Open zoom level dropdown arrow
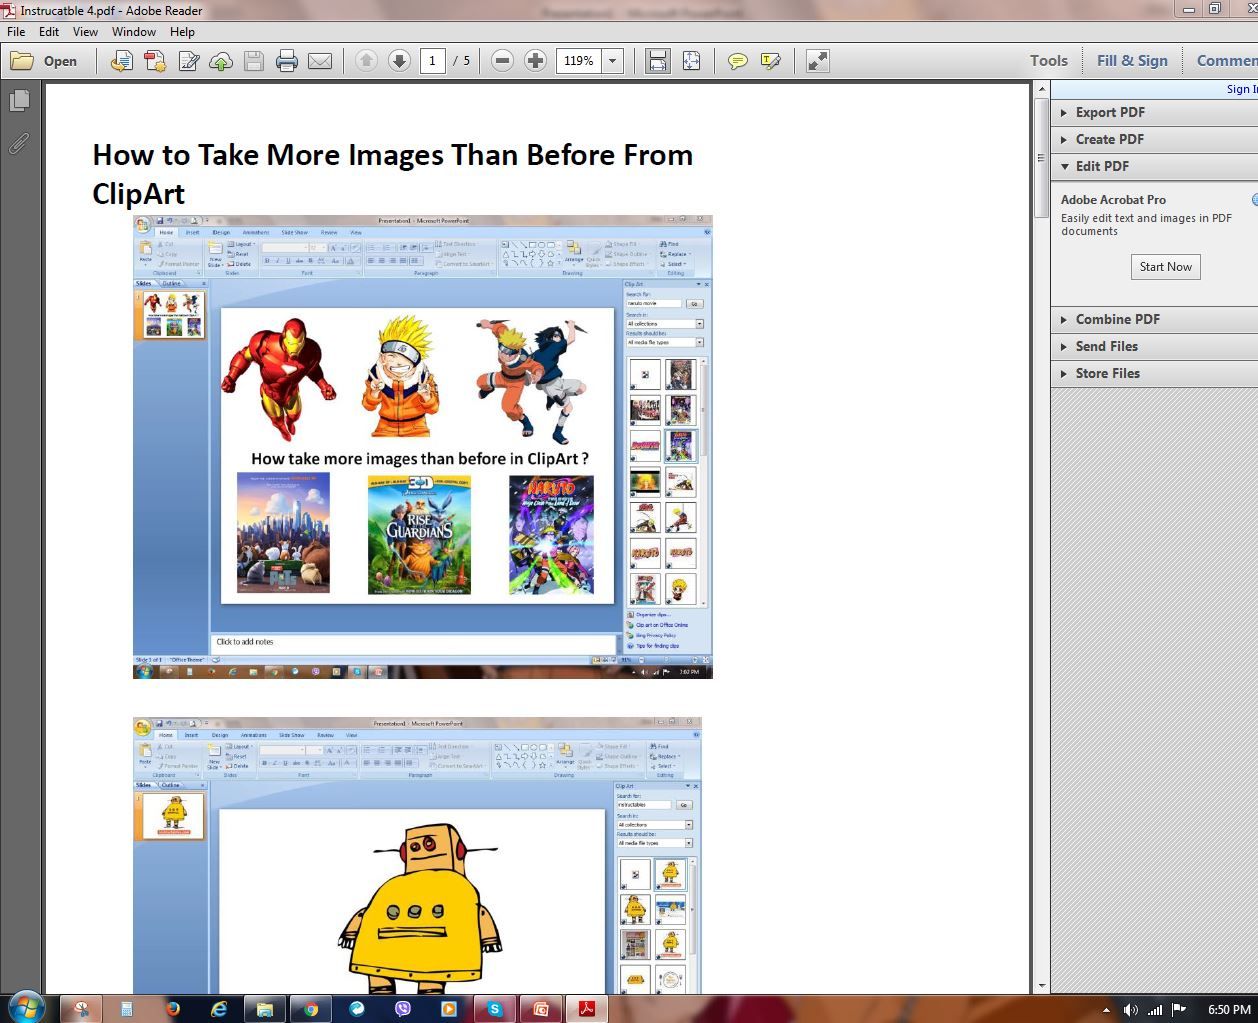Image resolution: width=1258 pixels, height=1023 pixels. 613,61
